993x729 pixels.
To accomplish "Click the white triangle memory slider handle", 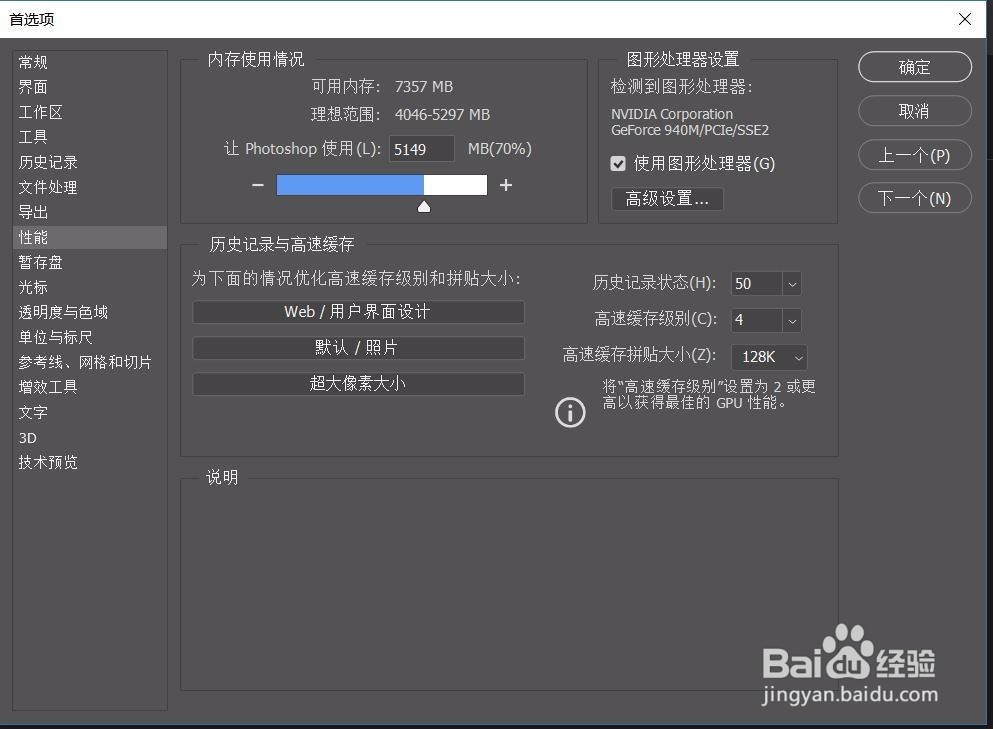I will (x=424, y=206).
